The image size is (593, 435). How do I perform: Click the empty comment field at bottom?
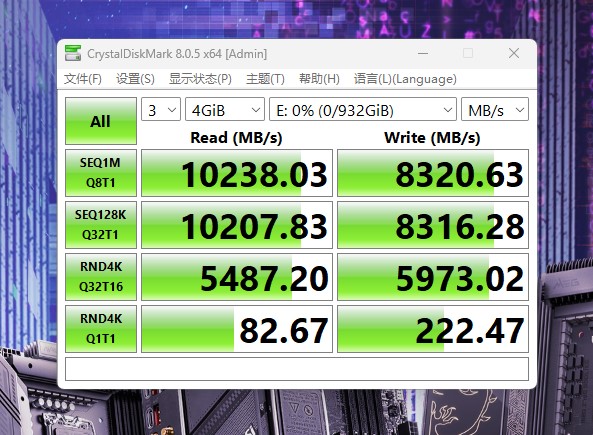click(297, 369)
